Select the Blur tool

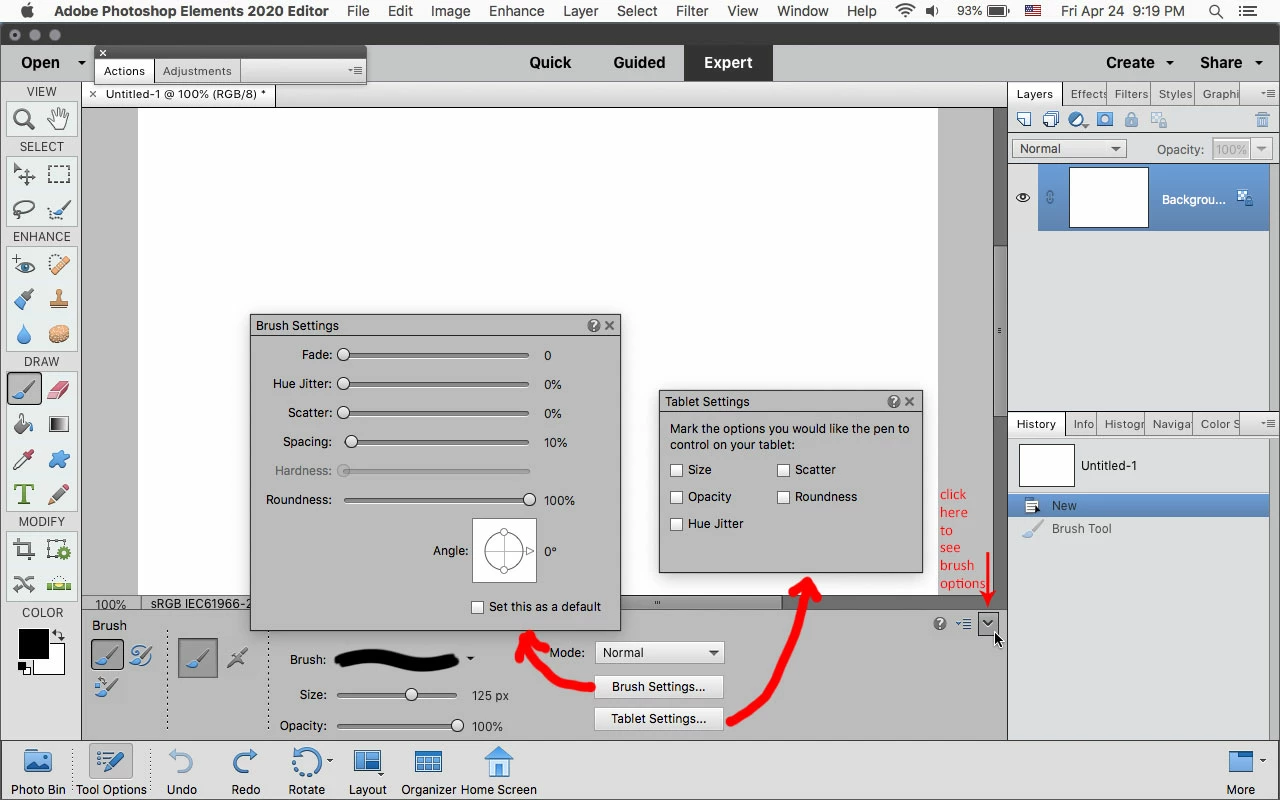tap(24, 334)
